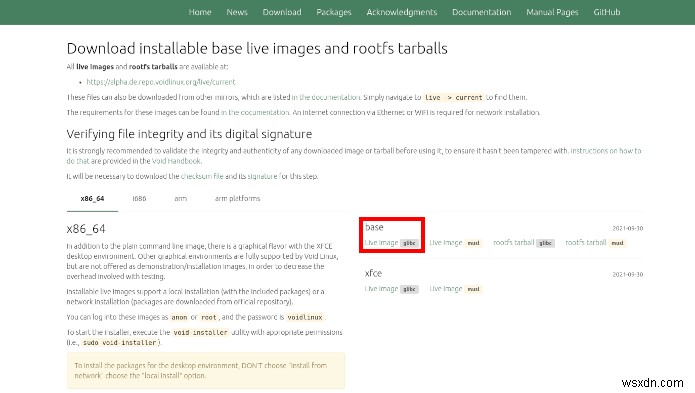
Task: Open the News nav item
Action: [237, 12]
